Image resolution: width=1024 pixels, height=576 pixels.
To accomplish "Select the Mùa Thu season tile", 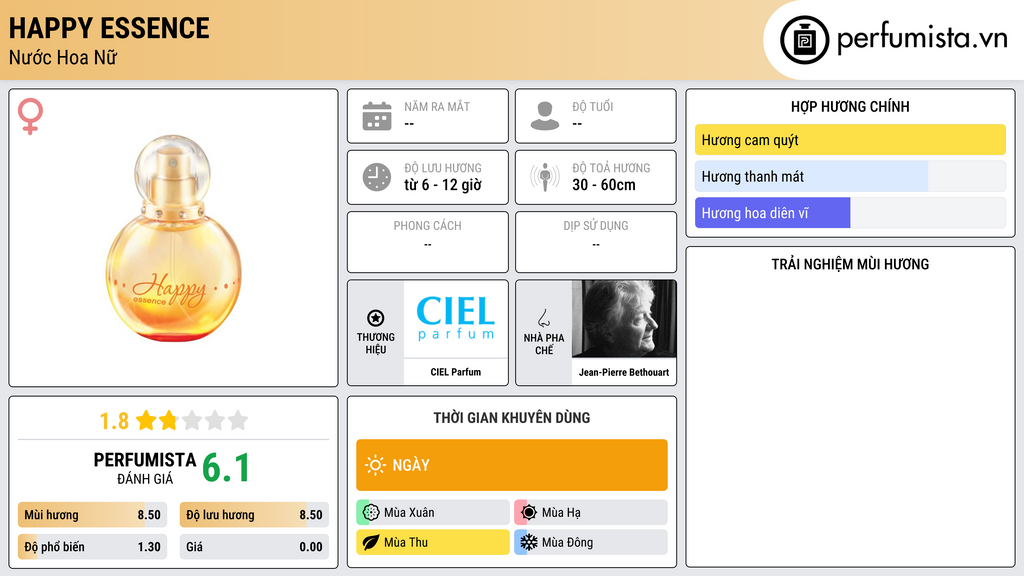I will 433,542.
